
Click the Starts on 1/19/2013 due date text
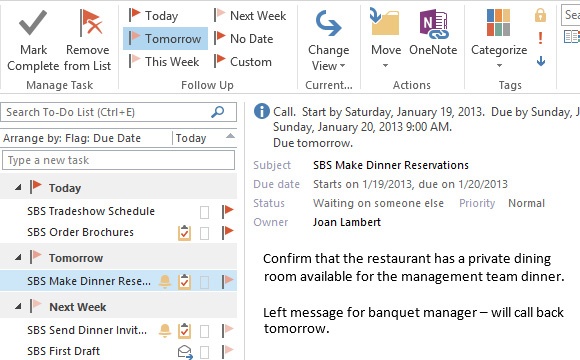click(x=410, y=184)
